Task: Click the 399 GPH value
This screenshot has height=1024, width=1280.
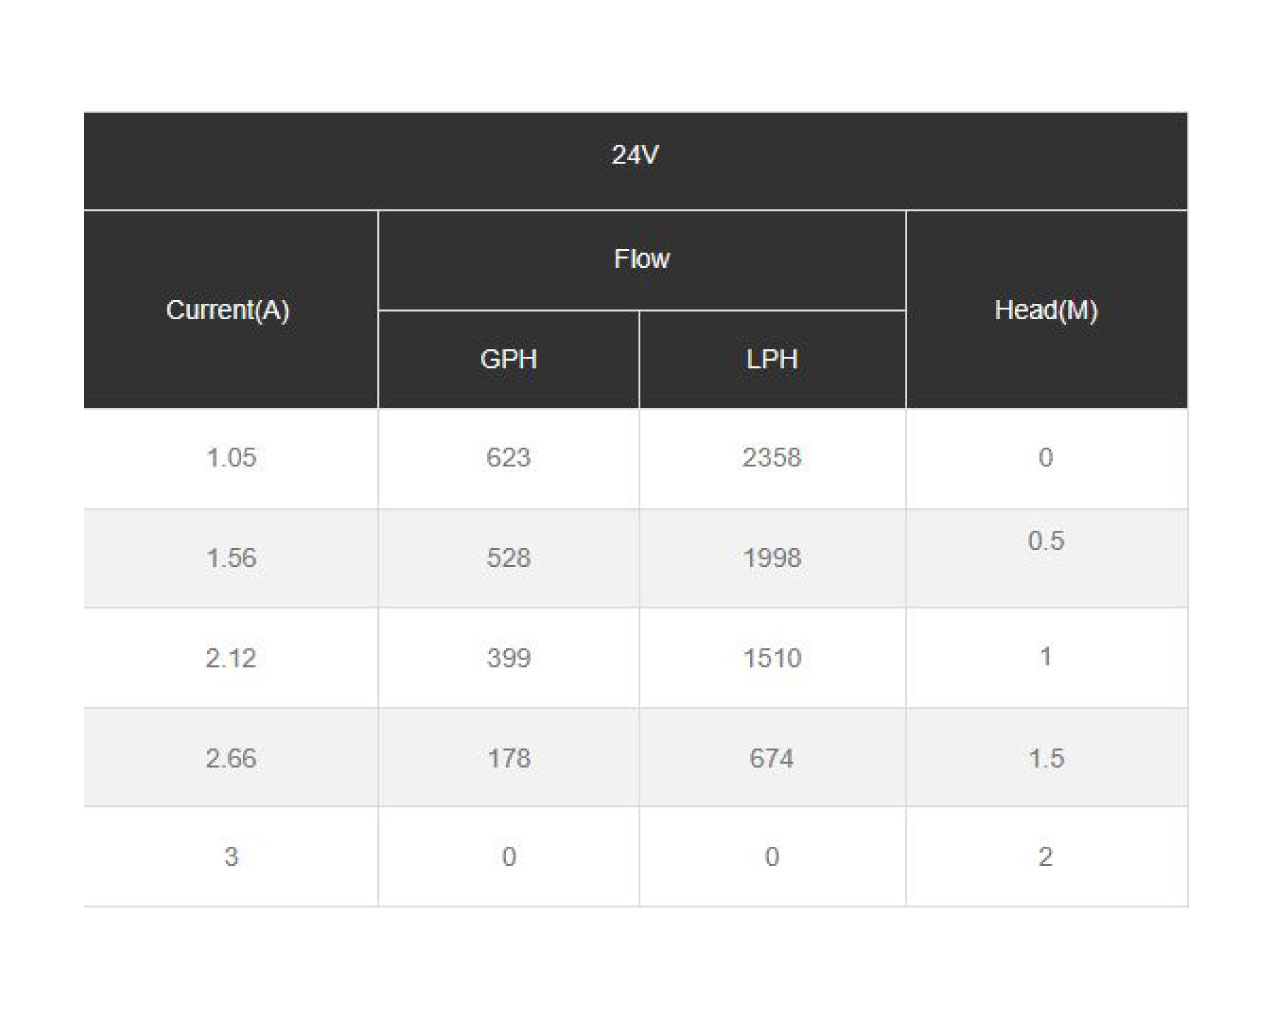Action: click(509, 658)
